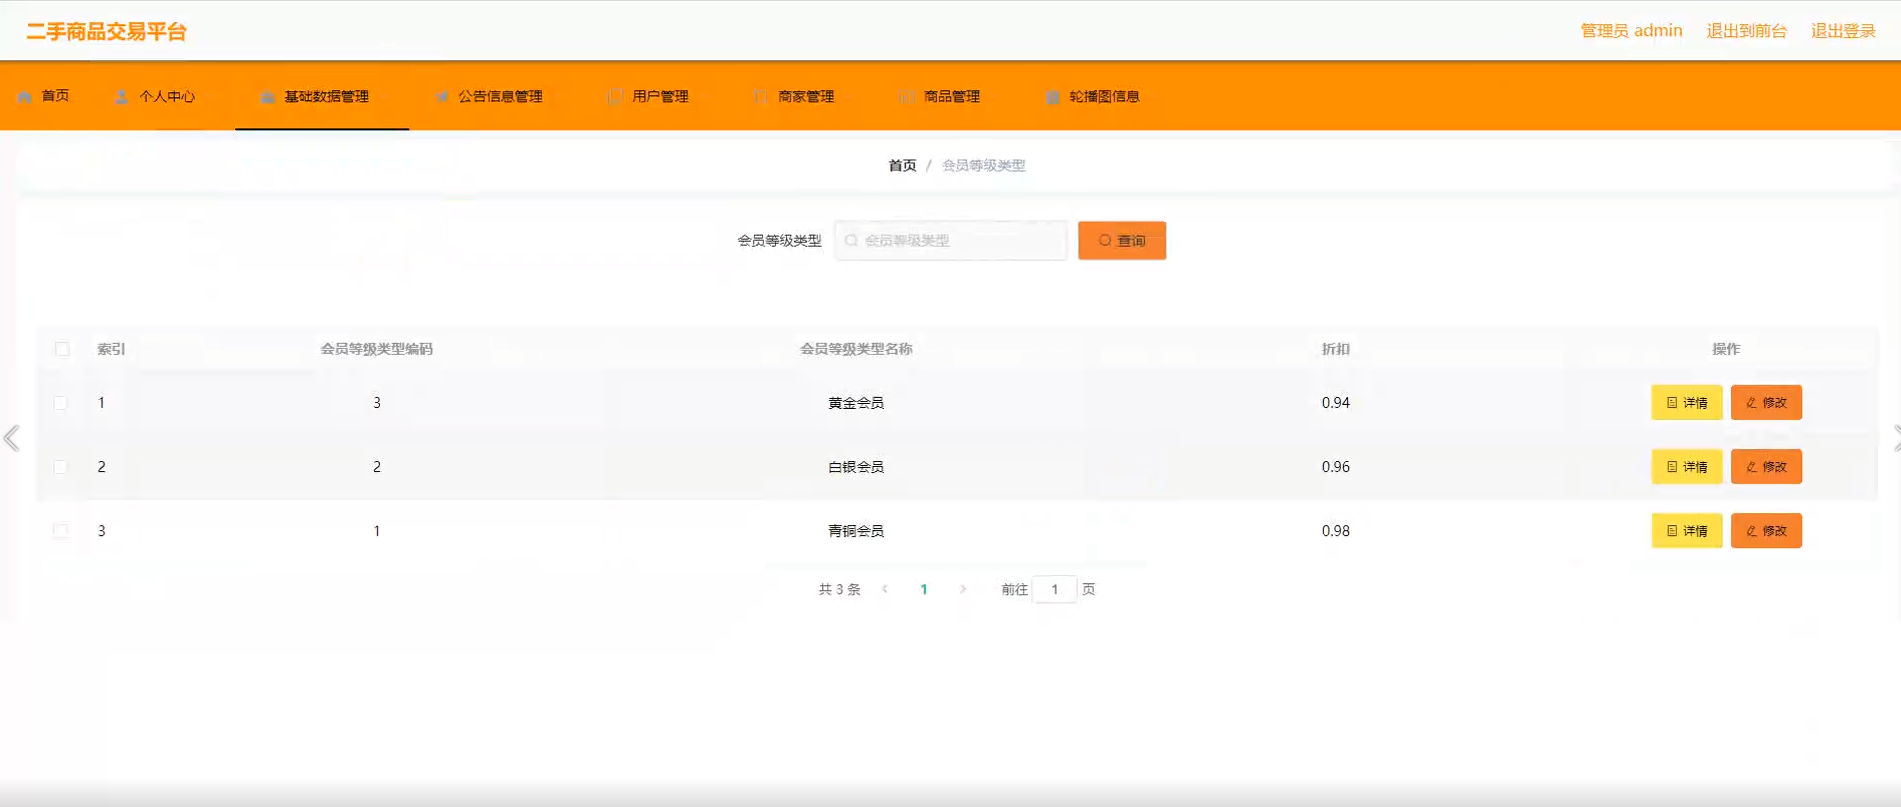
Task: Click the icon beside 轮播图信息
Action: click(1052, 97)
